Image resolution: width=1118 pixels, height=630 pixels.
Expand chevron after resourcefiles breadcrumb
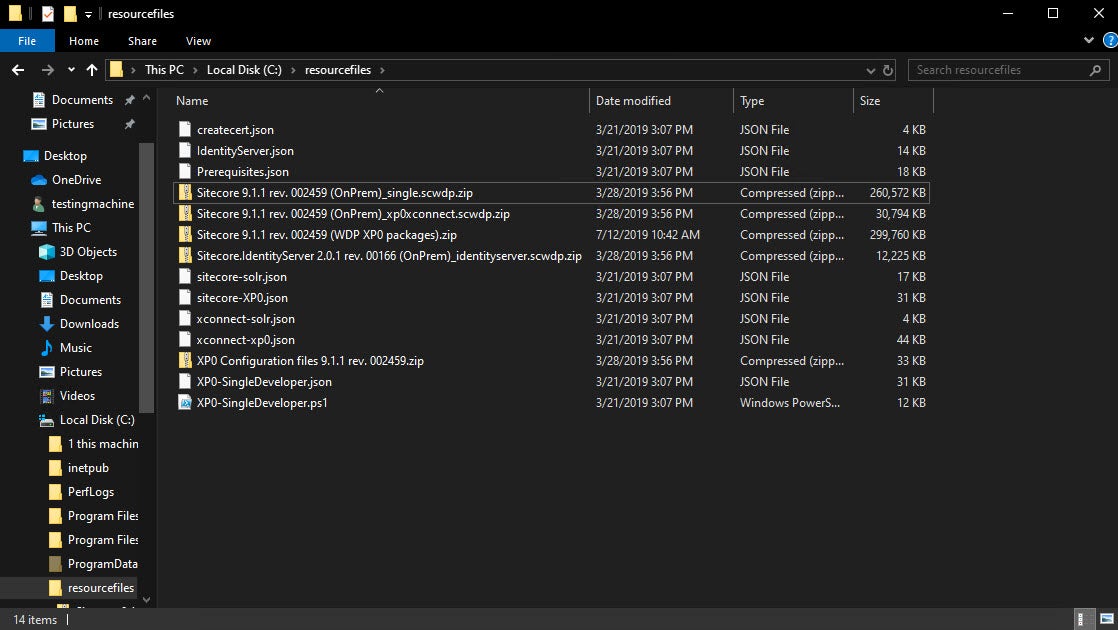point(382,70)
